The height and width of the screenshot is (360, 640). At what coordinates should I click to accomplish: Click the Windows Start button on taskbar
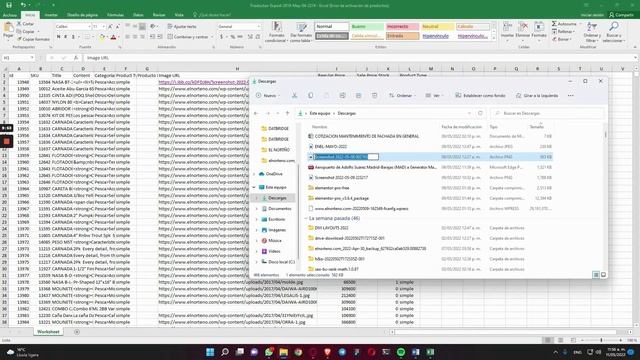tap(210, 352)
